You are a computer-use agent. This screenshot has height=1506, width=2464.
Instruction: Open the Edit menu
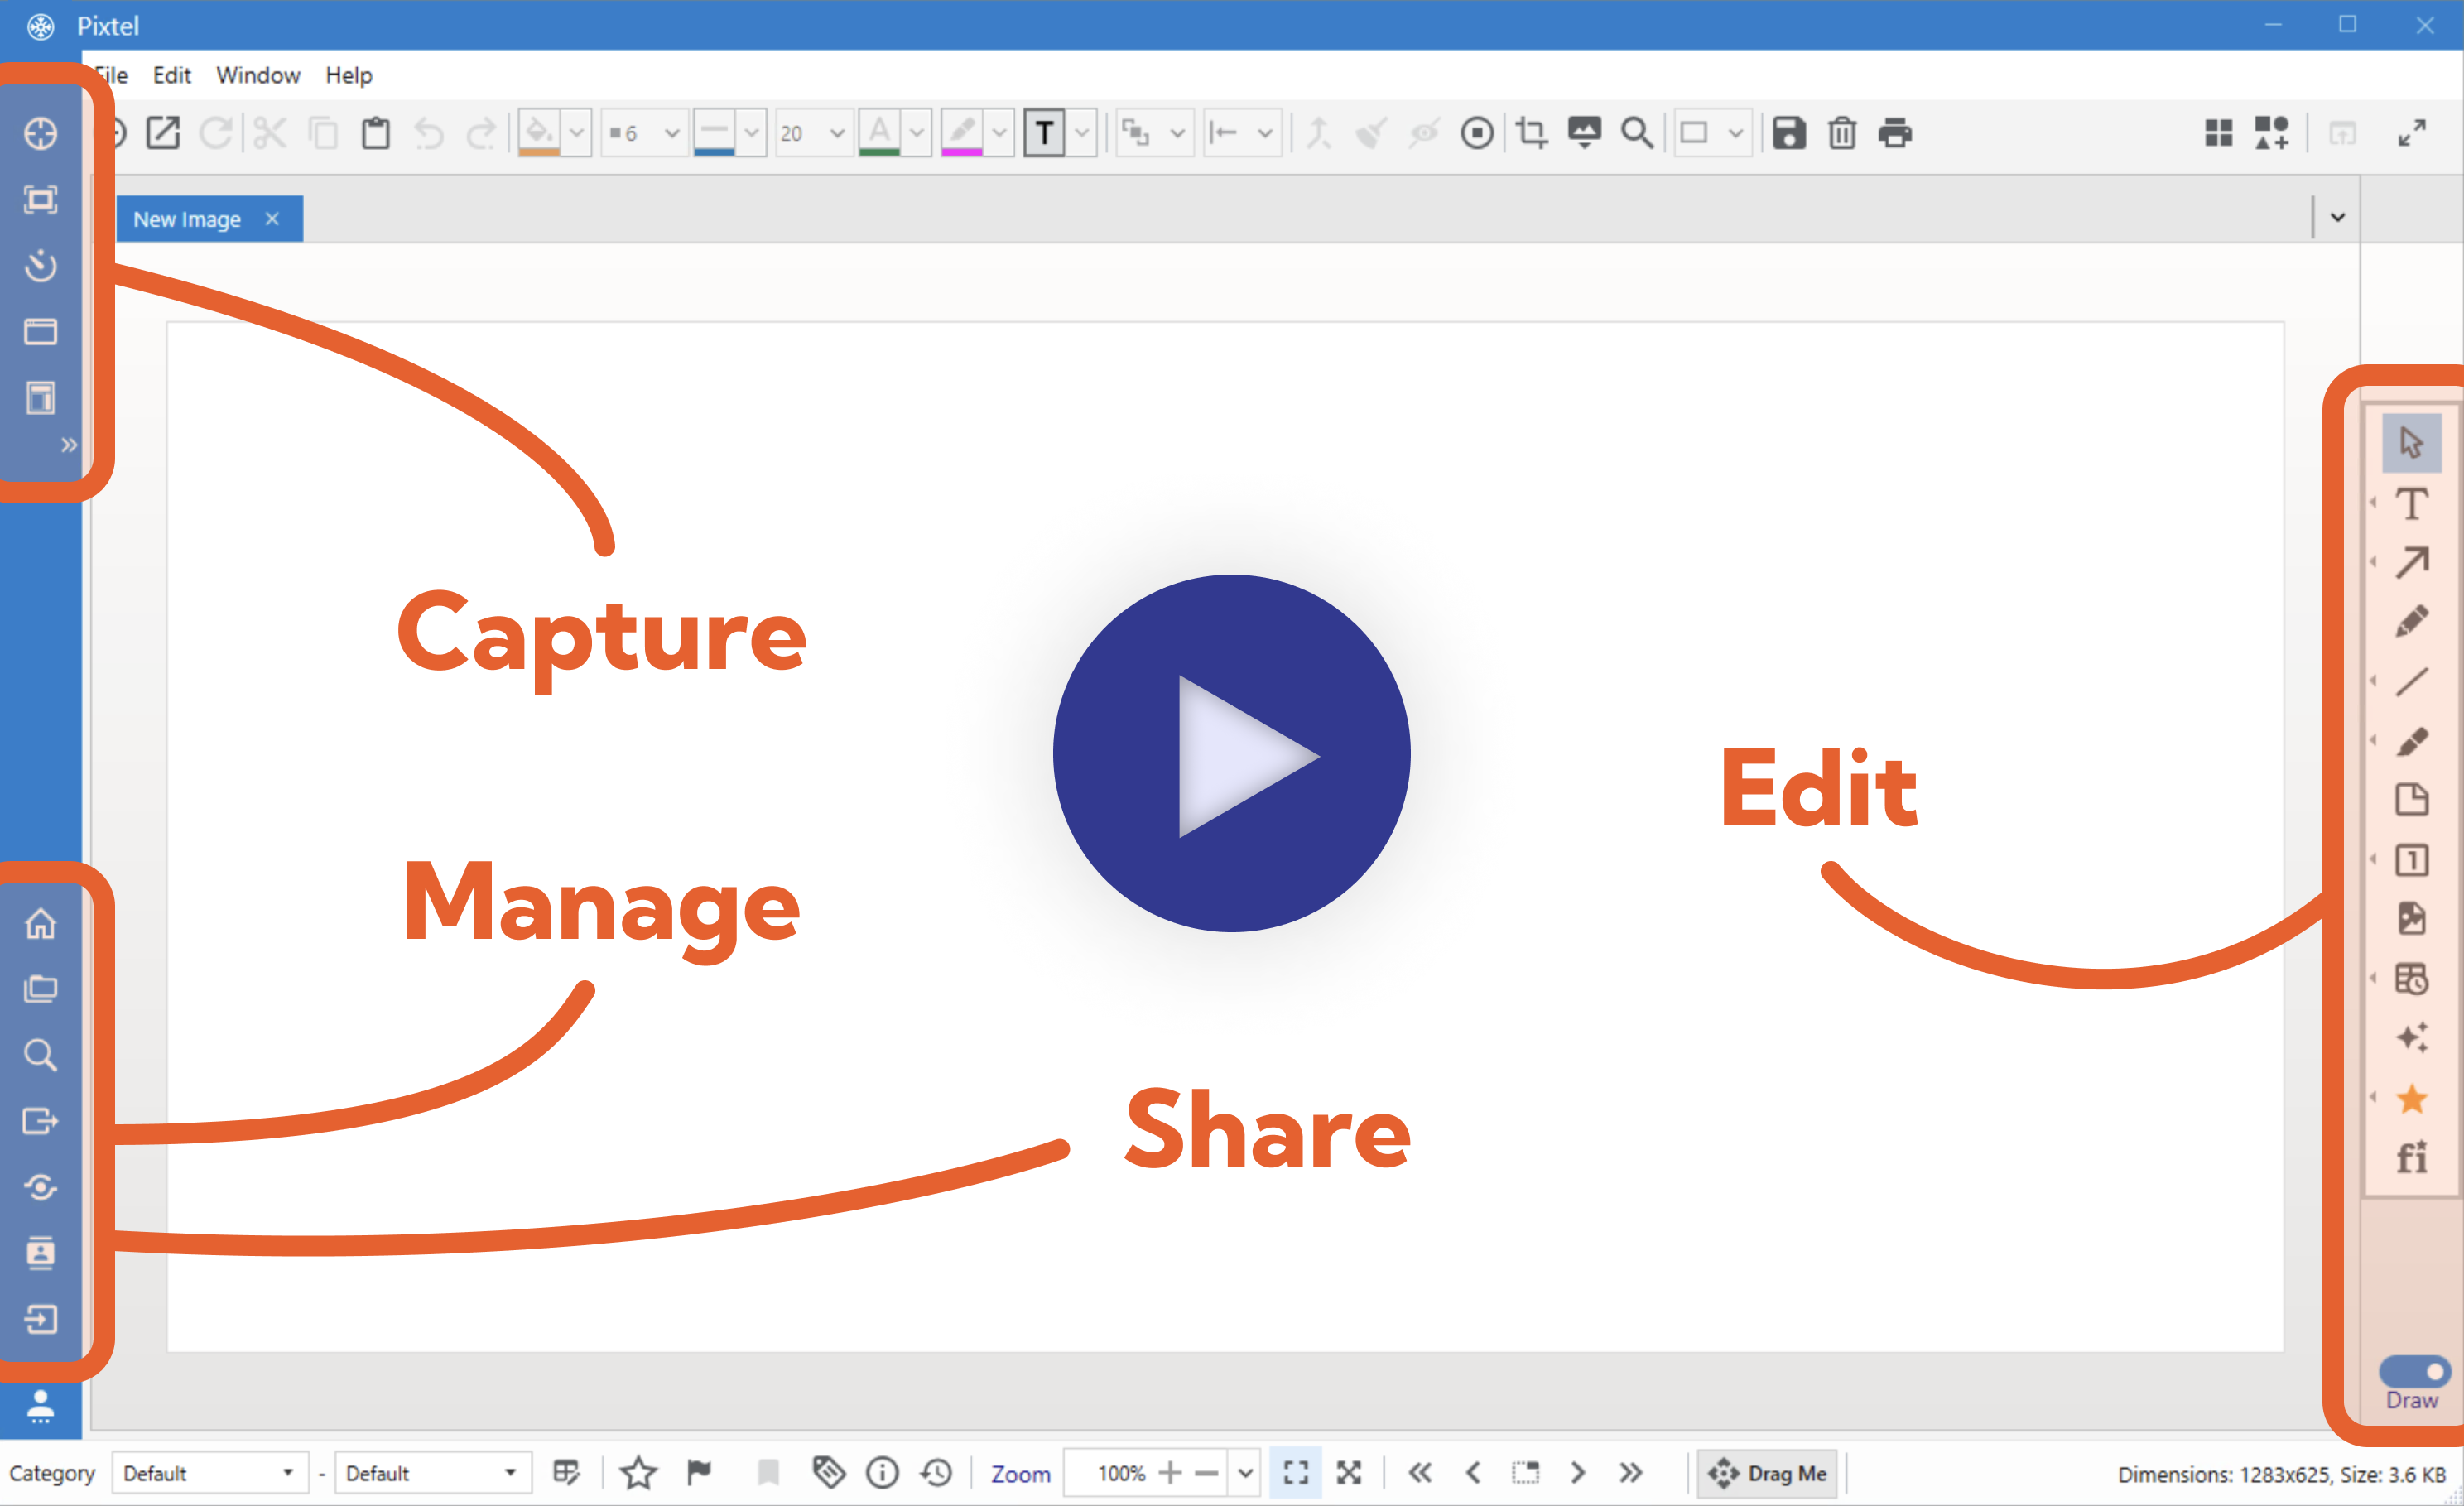(x=171, y=75)
